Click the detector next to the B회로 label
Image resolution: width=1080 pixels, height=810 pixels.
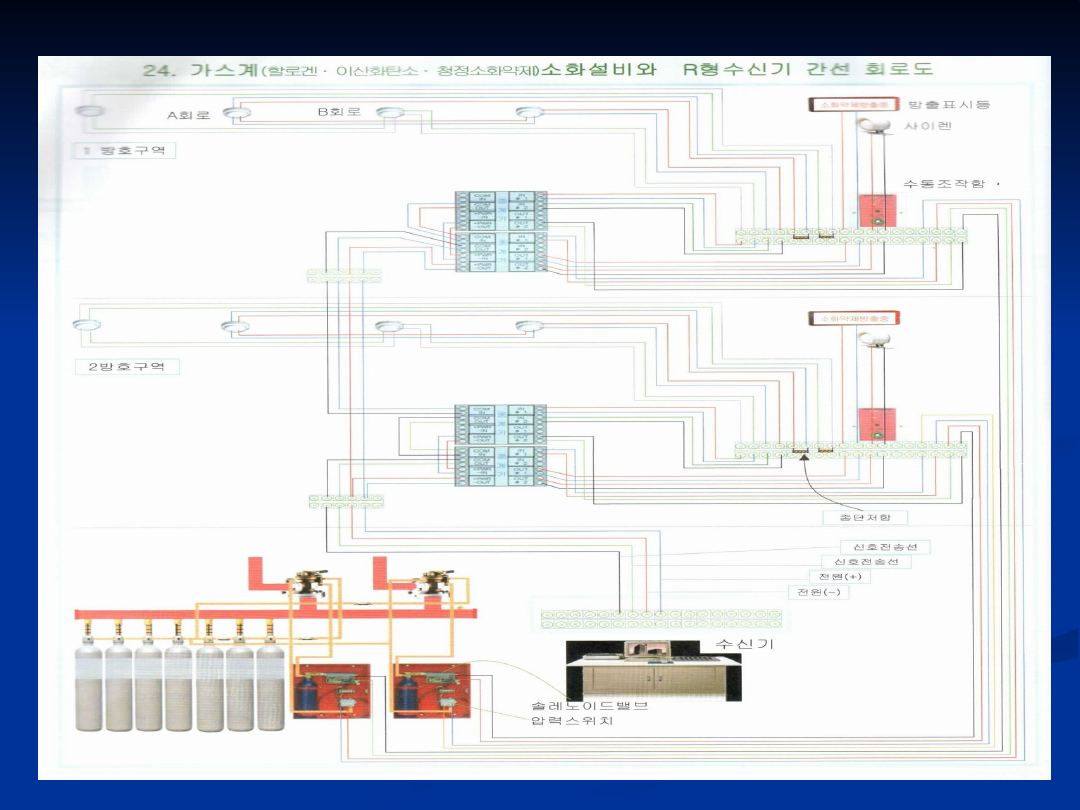388,114
